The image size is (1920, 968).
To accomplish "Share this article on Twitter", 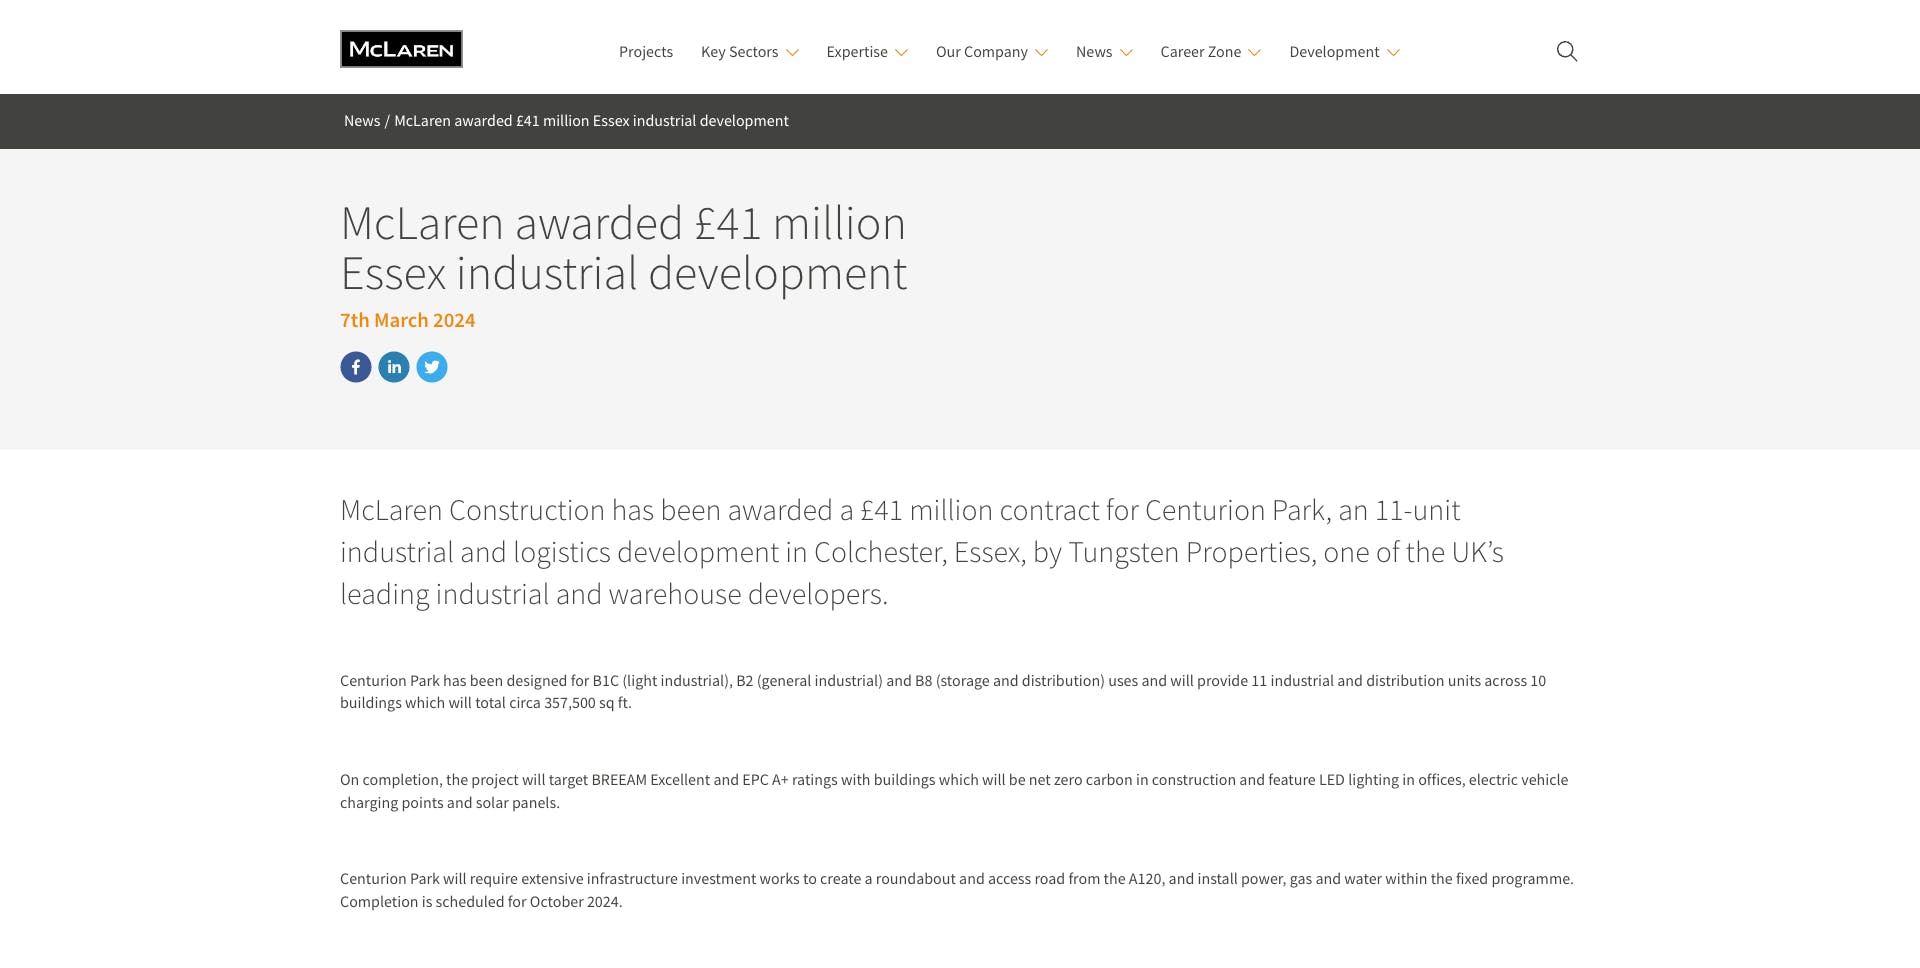I will (432, 367).
